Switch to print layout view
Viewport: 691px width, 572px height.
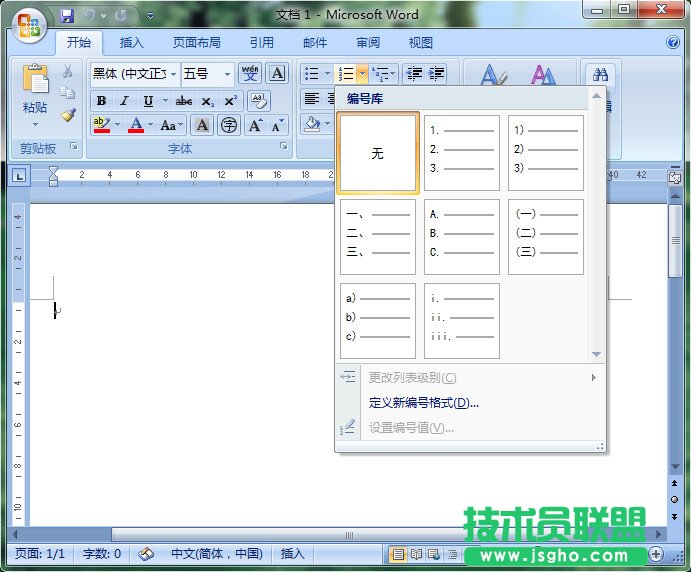(x=398, y=554)
